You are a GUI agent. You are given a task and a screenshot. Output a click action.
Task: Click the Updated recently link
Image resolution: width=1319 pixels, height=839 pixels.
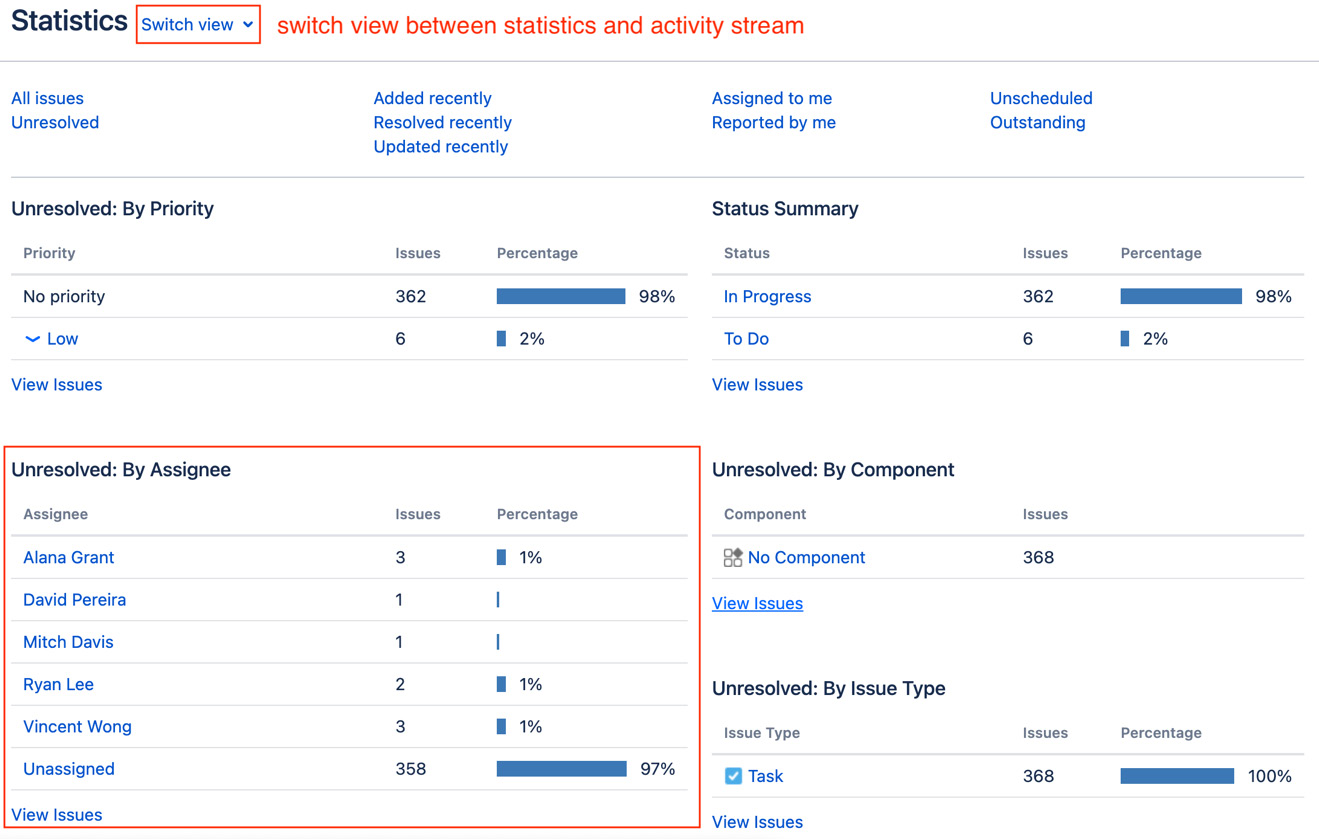click(440, 146)
